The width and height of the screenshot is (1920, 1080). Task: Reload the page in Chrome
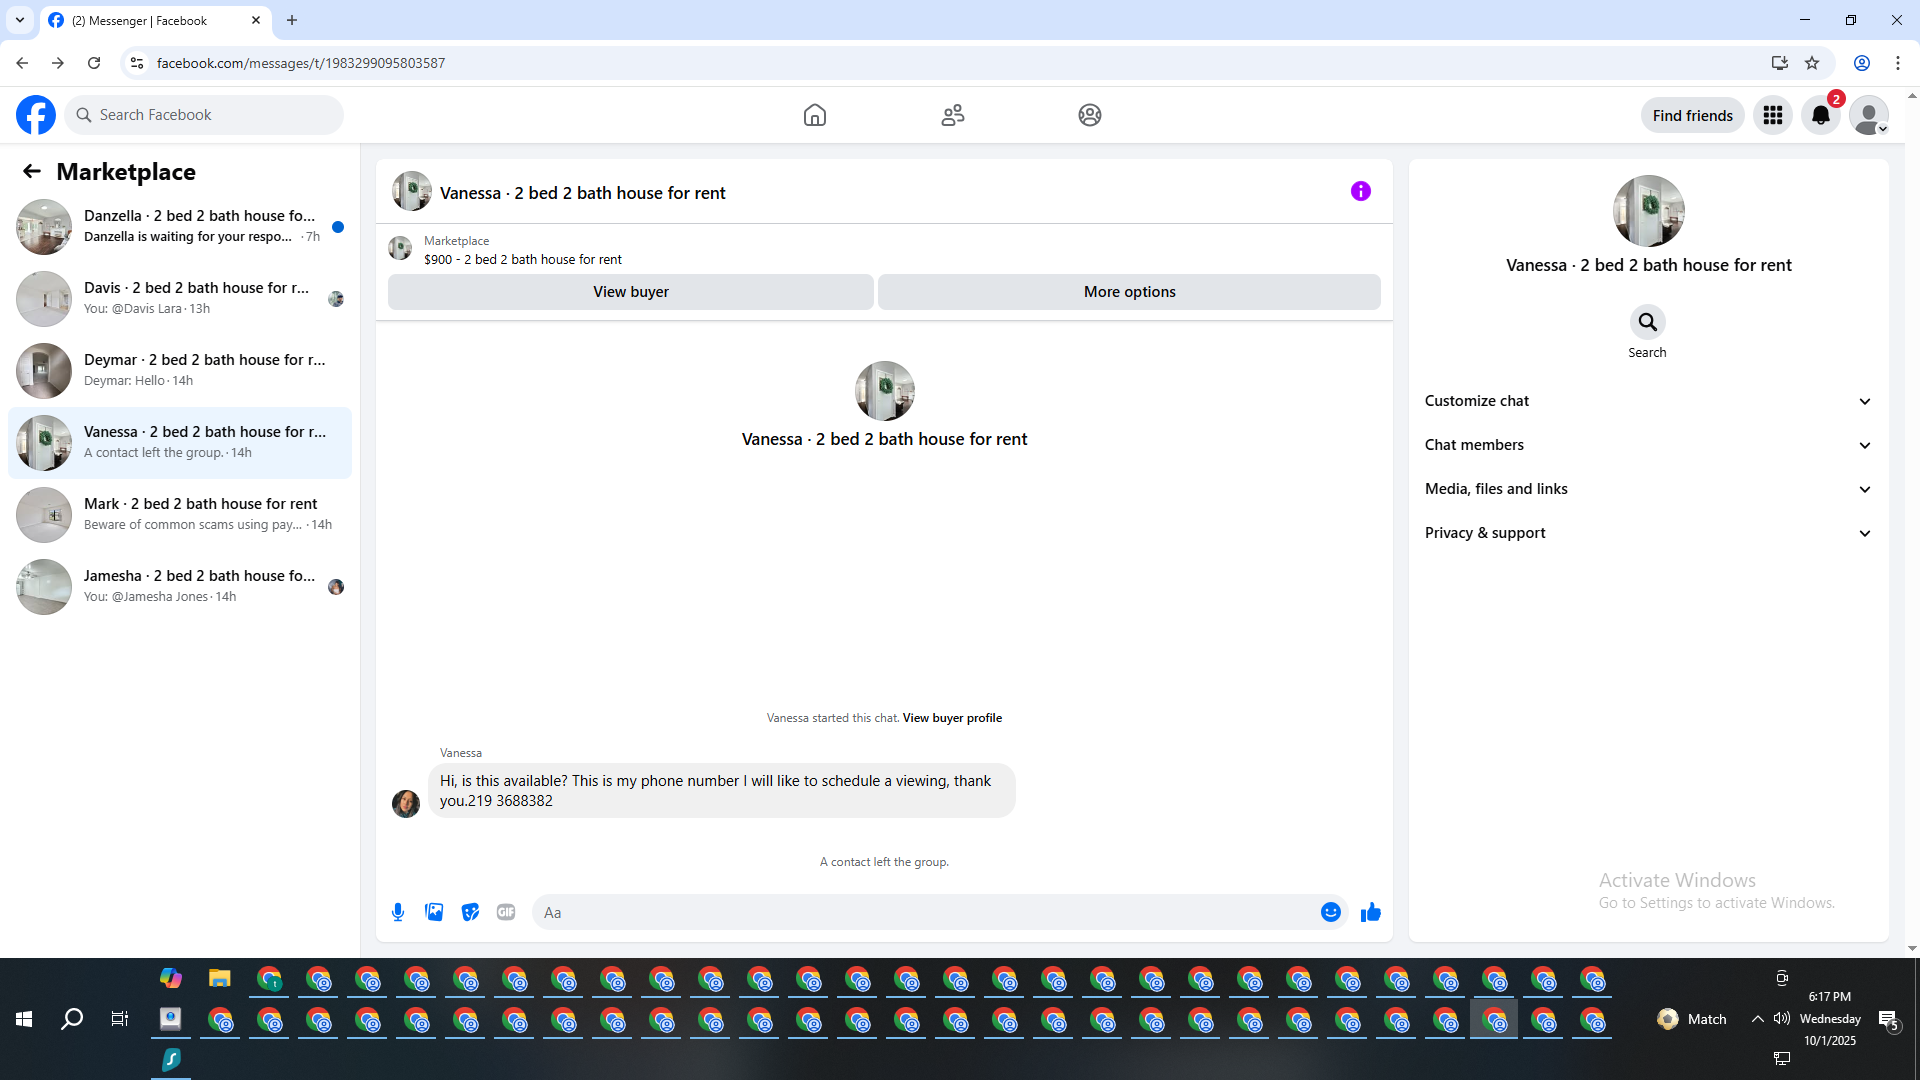tap(94, 63)
